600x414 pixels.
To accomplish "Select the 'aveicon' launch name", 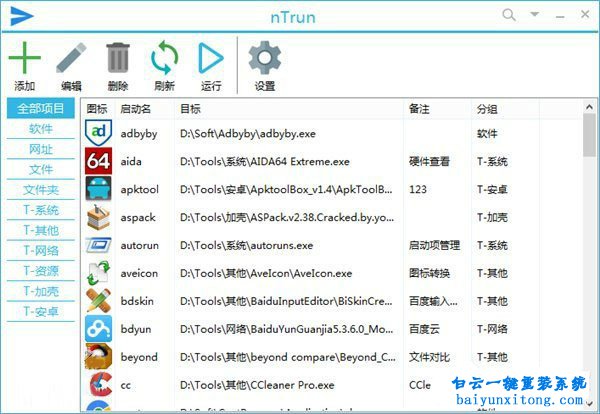I will tap(139, 273).
